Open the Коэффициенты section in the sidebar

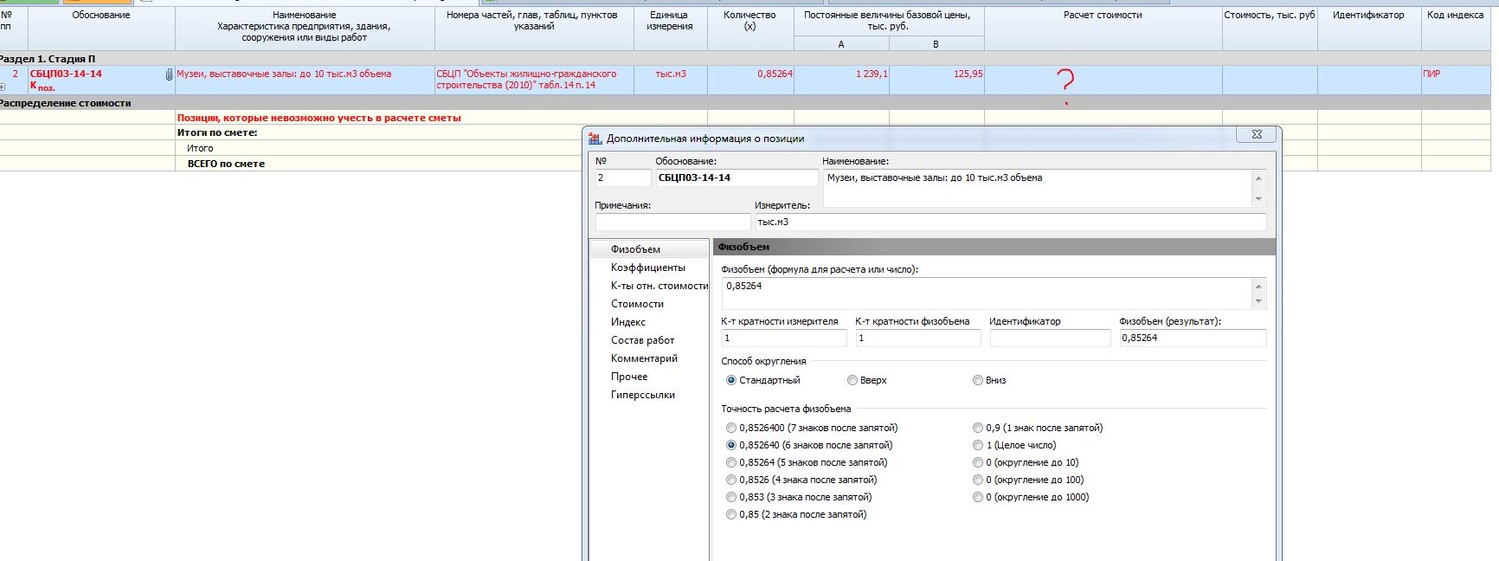(648, 267)
